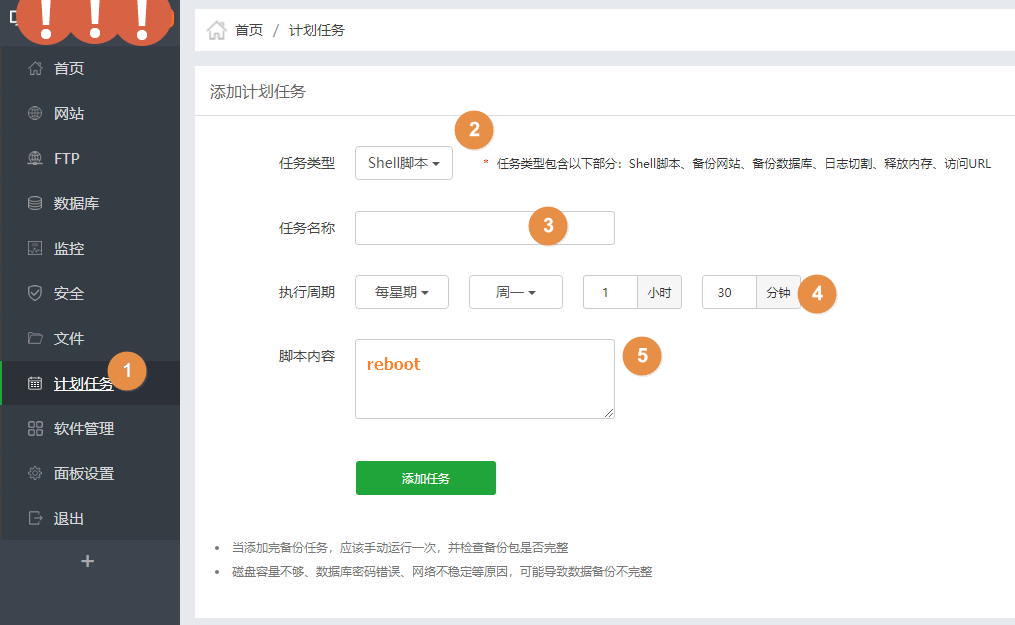Click the FTP icon in sidebar
Image resolution: width=1015 pixels, height=625 pixels.
click(35, 158)
